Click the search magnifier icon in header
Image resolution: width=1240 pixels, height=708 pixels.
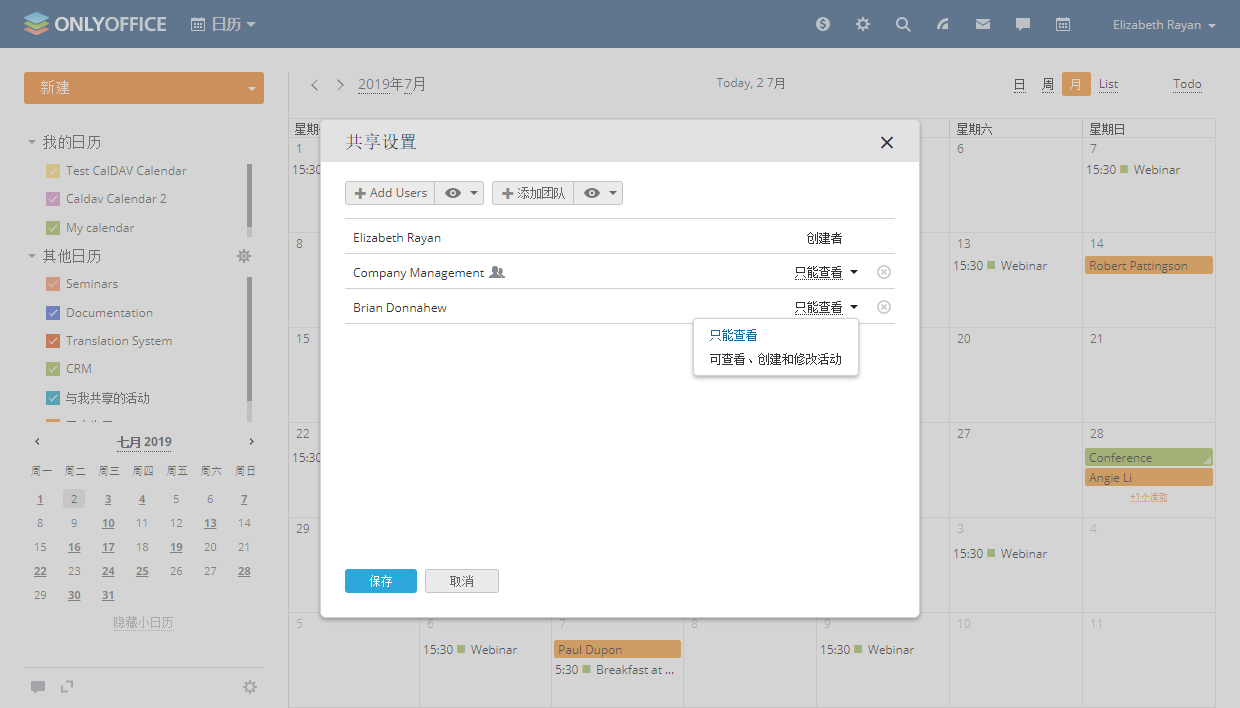tap(903, 24)
